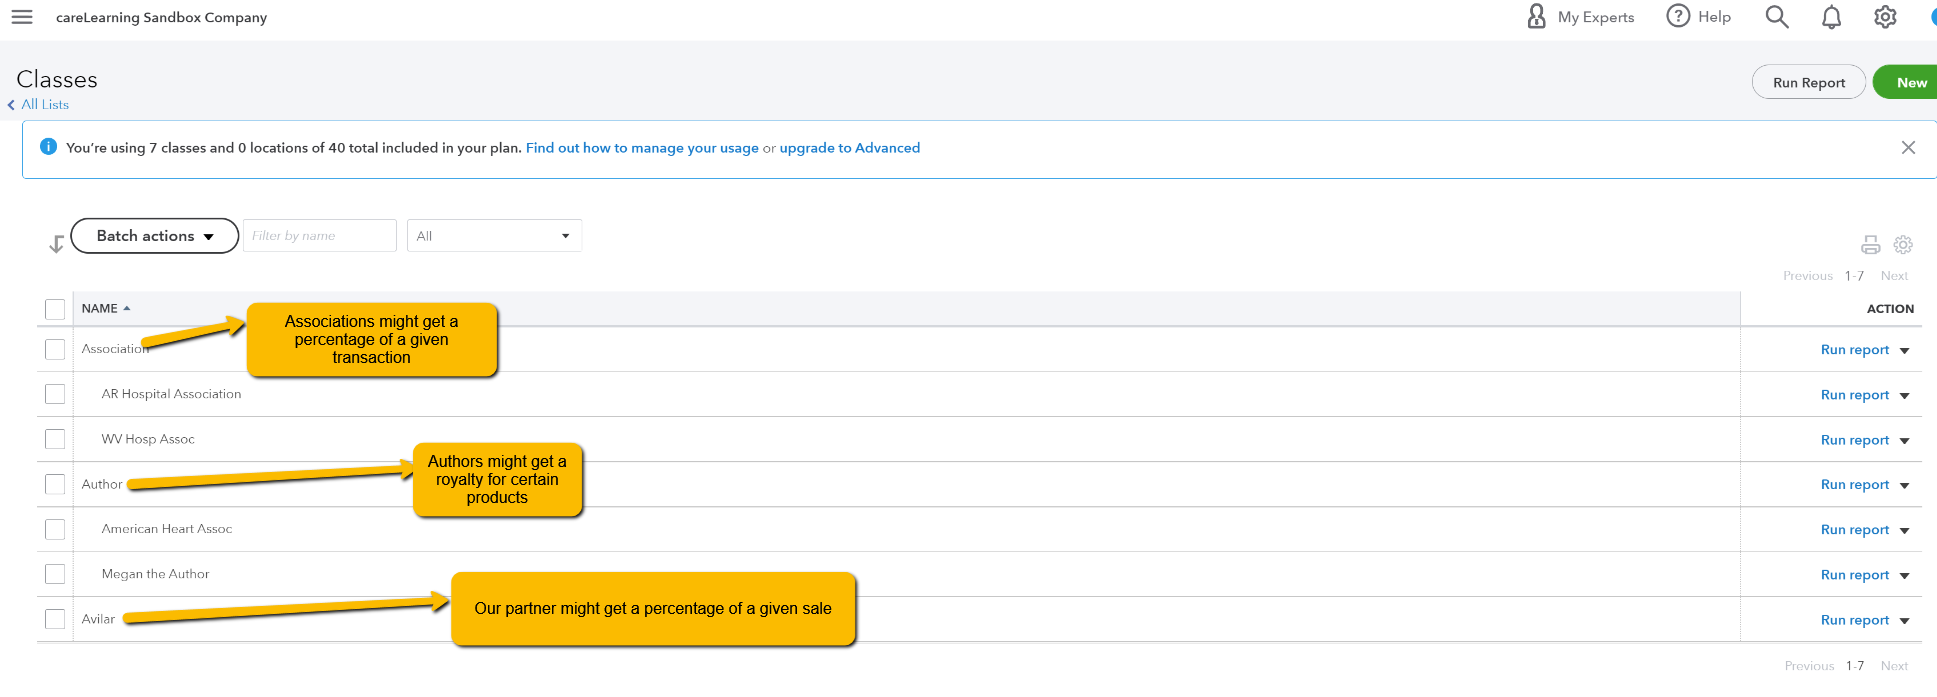Expand the Batch actions dropdown
This screenshot has height=697, width=1937.
click(x=155, y=236)
